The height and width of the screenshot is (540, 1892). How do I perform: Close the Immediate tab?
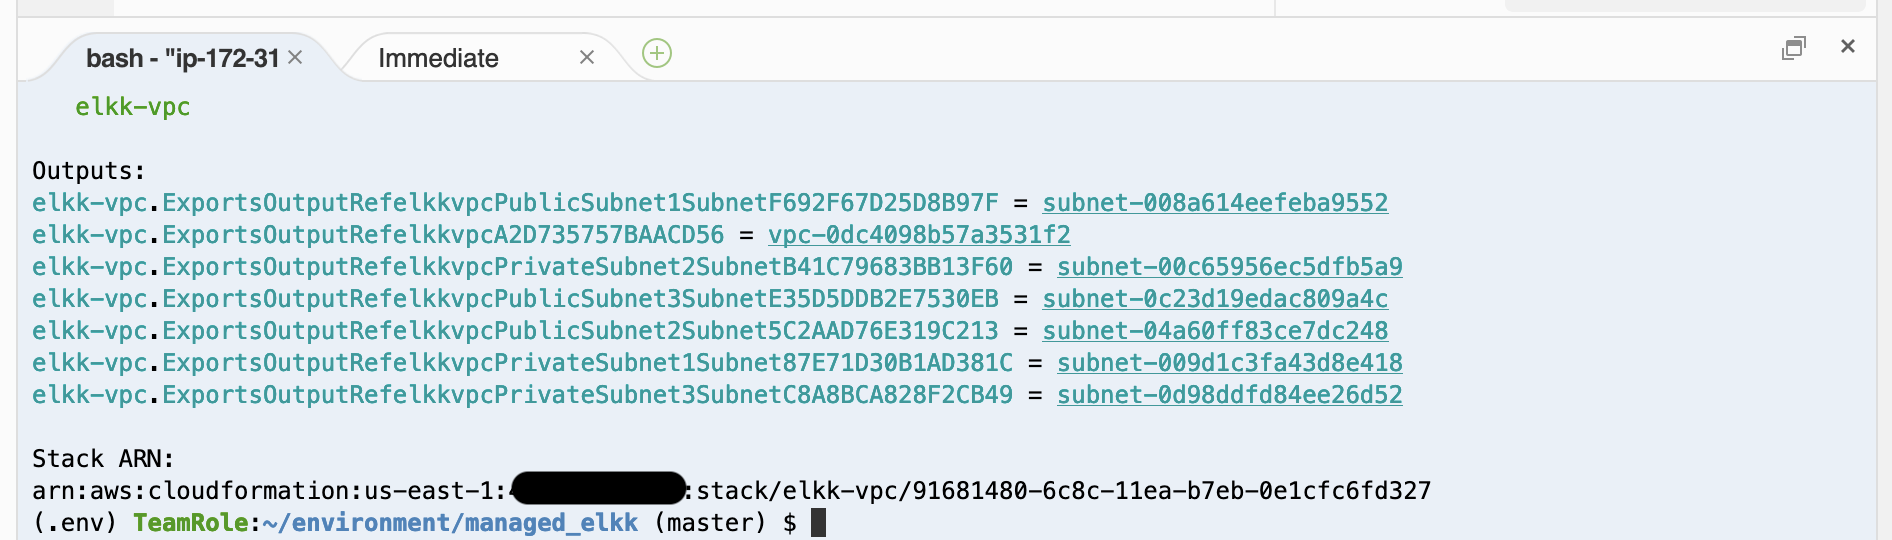coord(587,57)
